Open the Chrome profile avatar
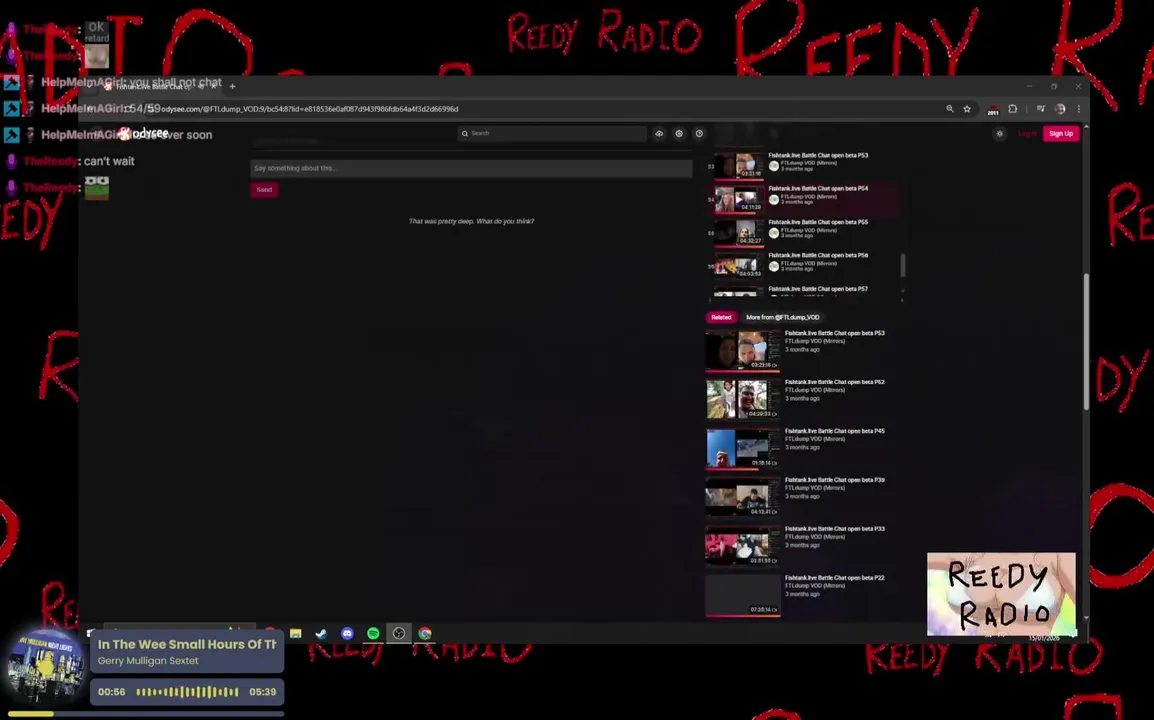This screenshot has width=1154, height=720. (x=1060, y=109)
